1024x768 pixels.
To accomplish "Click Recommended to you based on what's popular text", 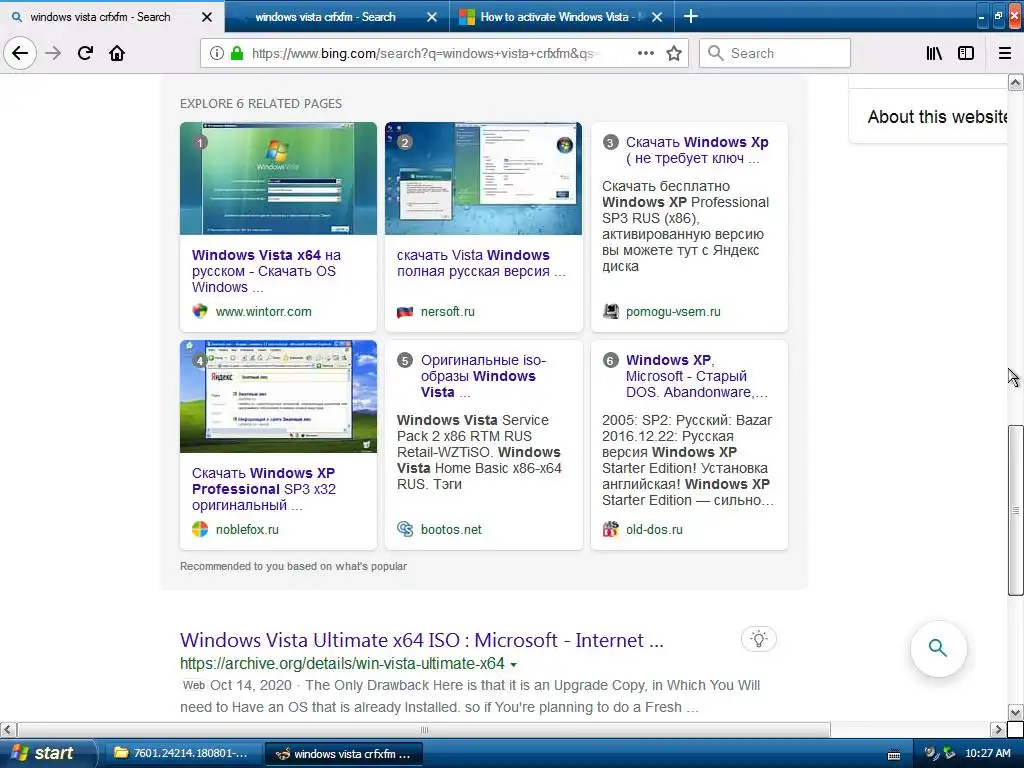I will coord(293,566).
